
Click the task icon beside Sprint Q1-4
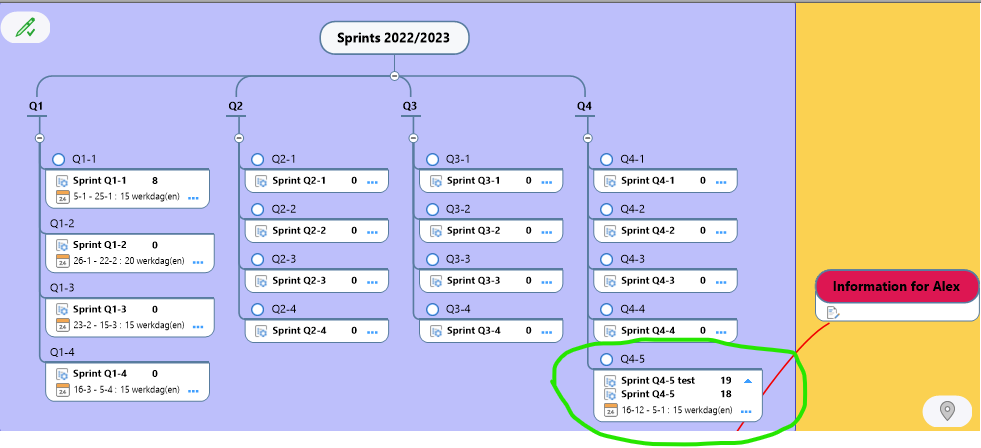pos(63,374)
